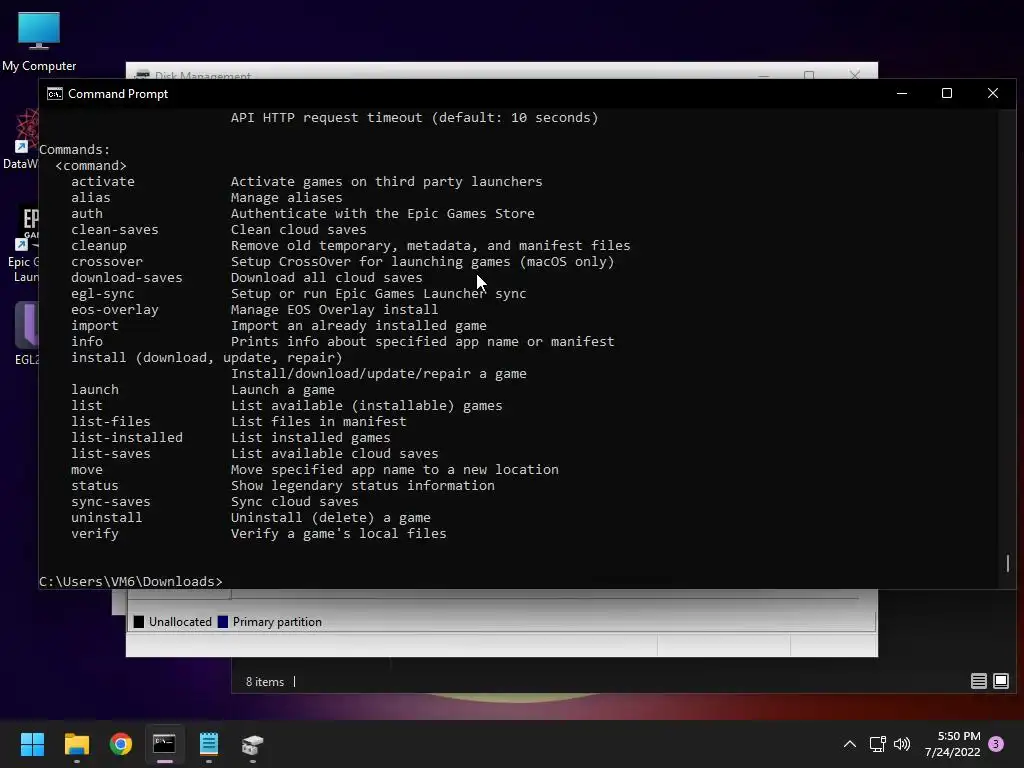Click 'API HTTP request timeout' text line

[x=414, y=118]
